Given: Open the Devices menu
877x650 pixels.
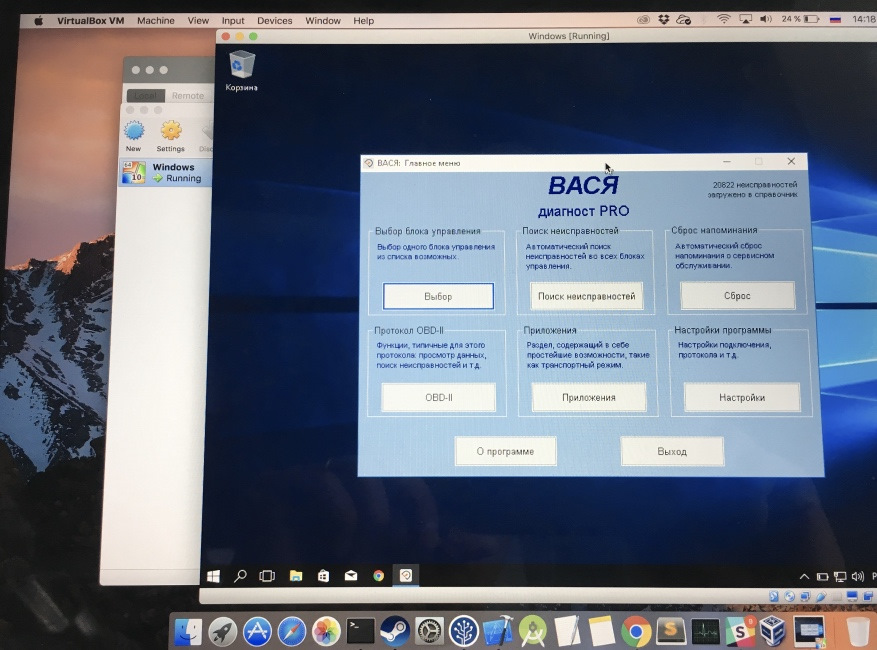Looking at the screenshot, I should tap(275, 21).
